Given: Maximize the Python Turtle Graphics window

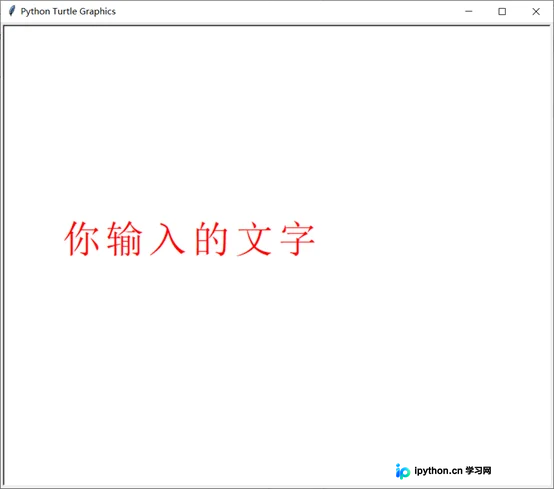Looking at the screenshot, I should pos(502,11).
